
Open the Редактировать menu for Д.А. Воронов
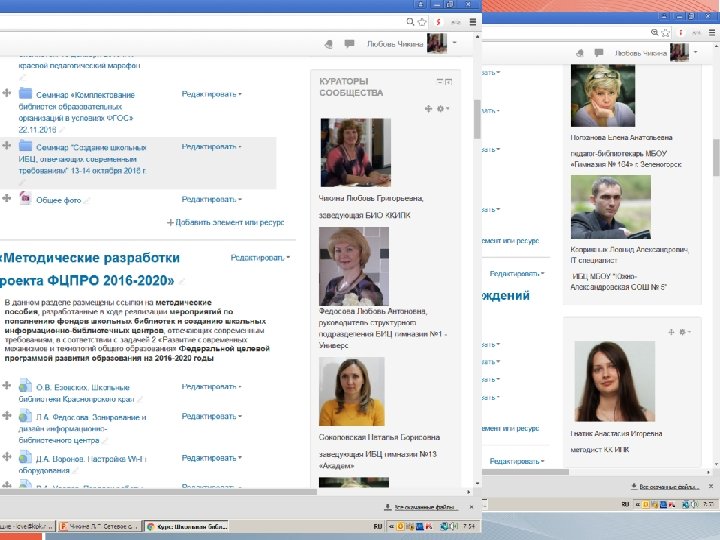click(x=211, y=458)
